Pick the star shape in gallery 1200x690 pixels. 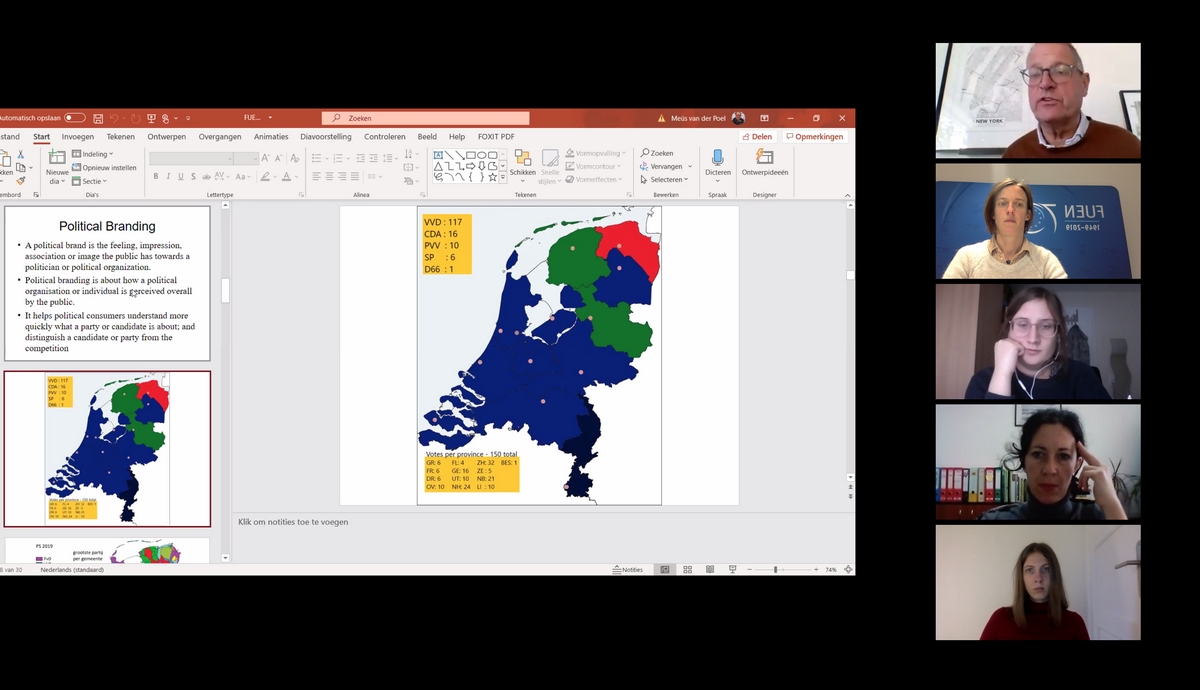point(492,177)
